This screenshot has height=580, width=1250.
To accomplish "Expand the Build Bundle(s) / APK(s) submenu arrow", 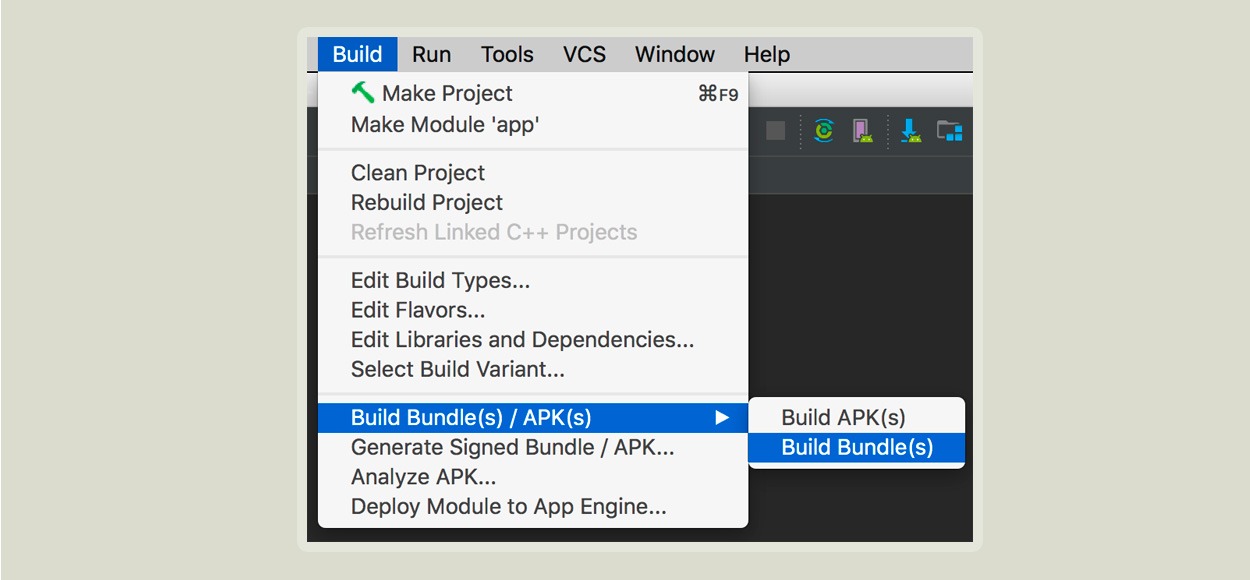I will coord(722,418).
